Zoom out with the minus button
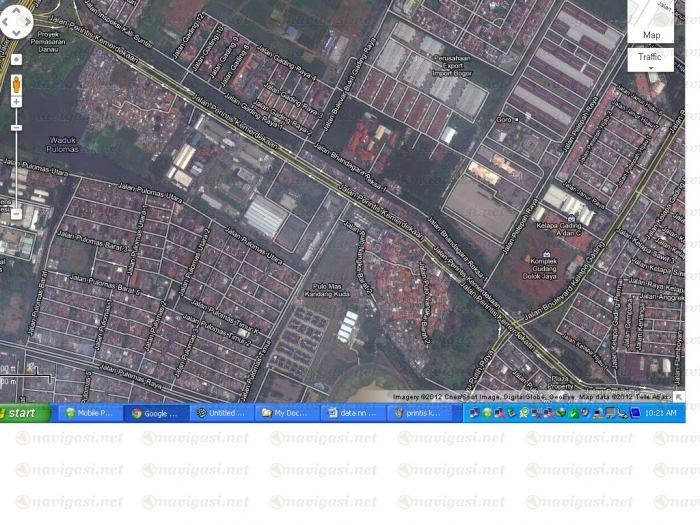Screen dimensions: 700x525 (16, 213)
